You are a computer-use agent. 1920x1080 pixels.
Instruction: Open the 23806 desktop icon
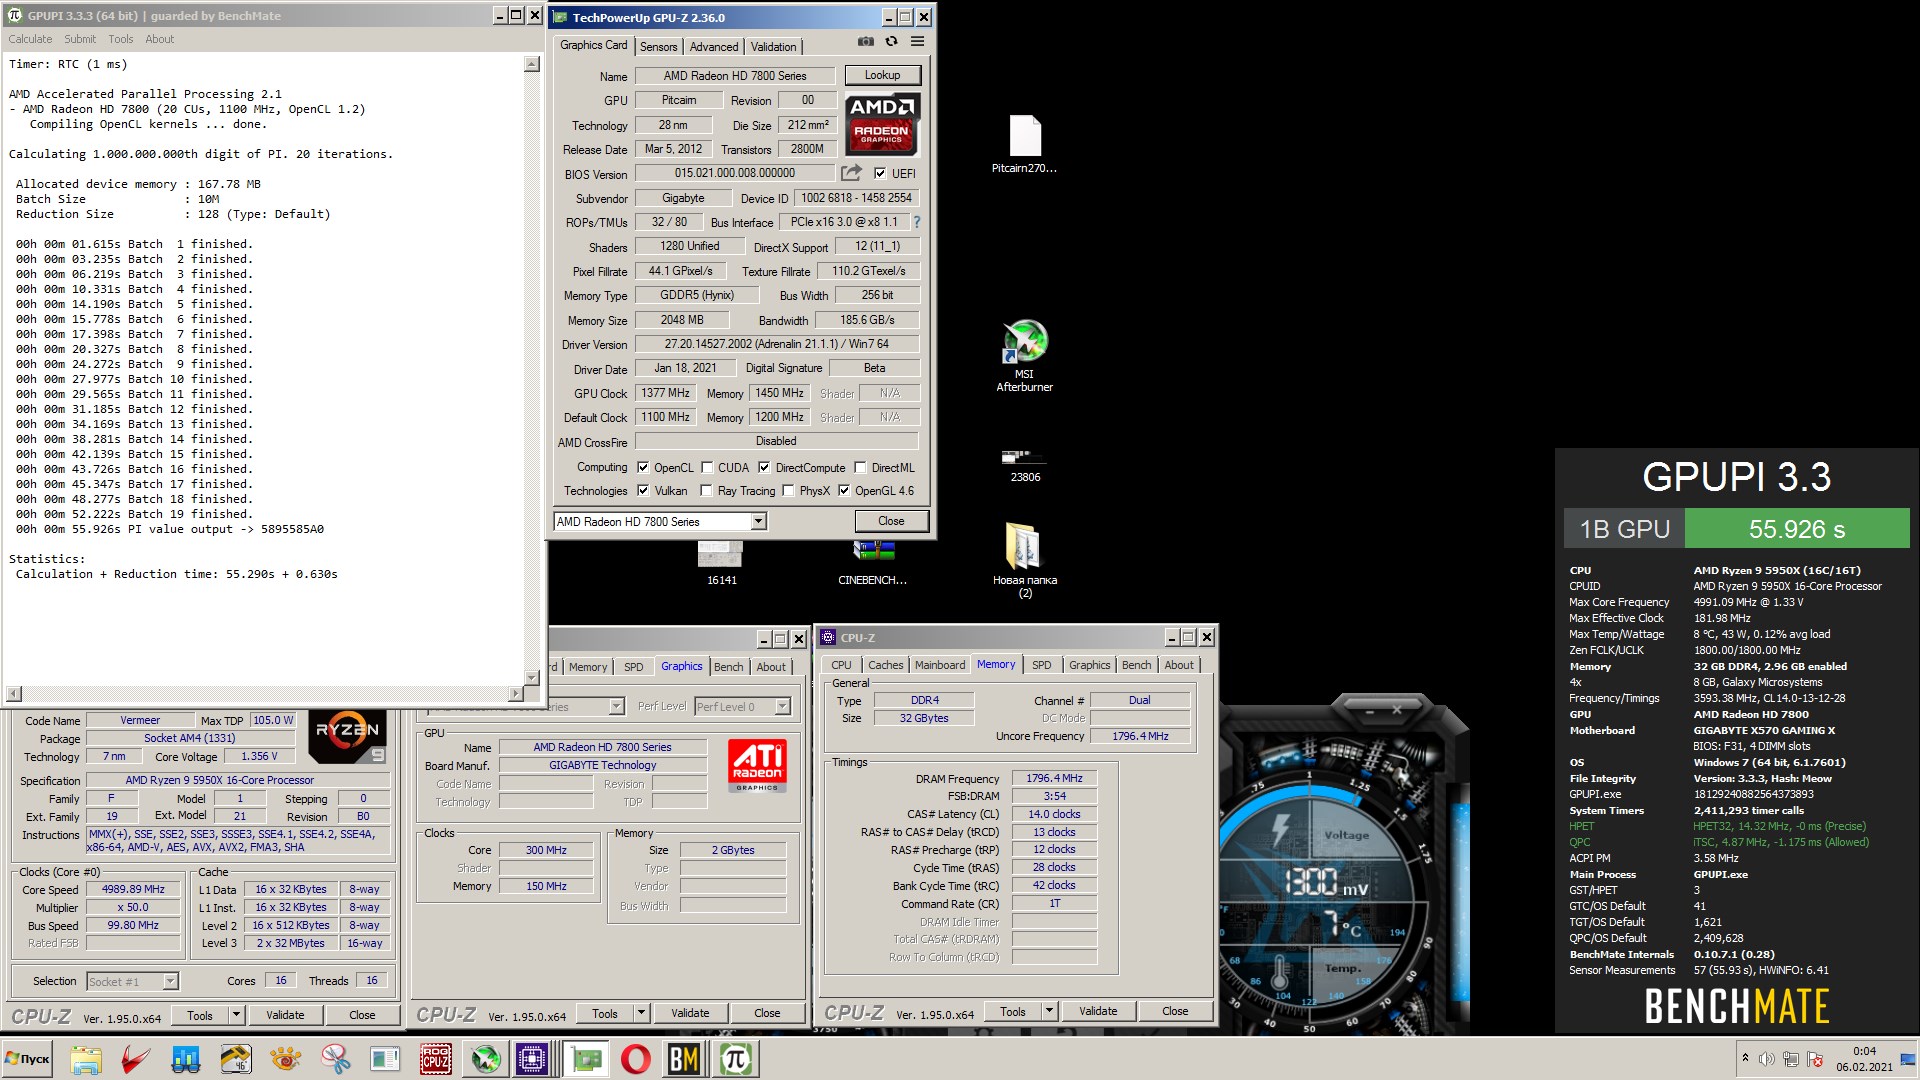click(x=1024, y=466)
